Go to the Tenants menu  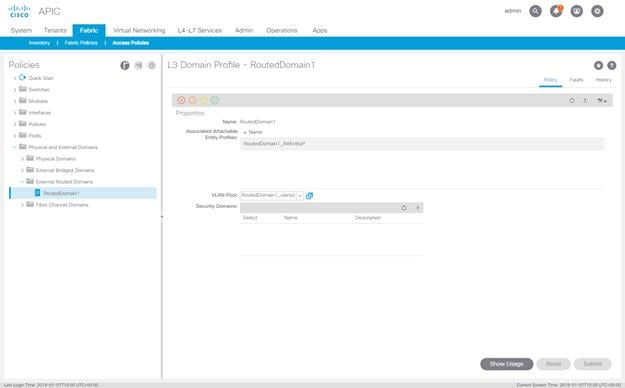point(55,31)
